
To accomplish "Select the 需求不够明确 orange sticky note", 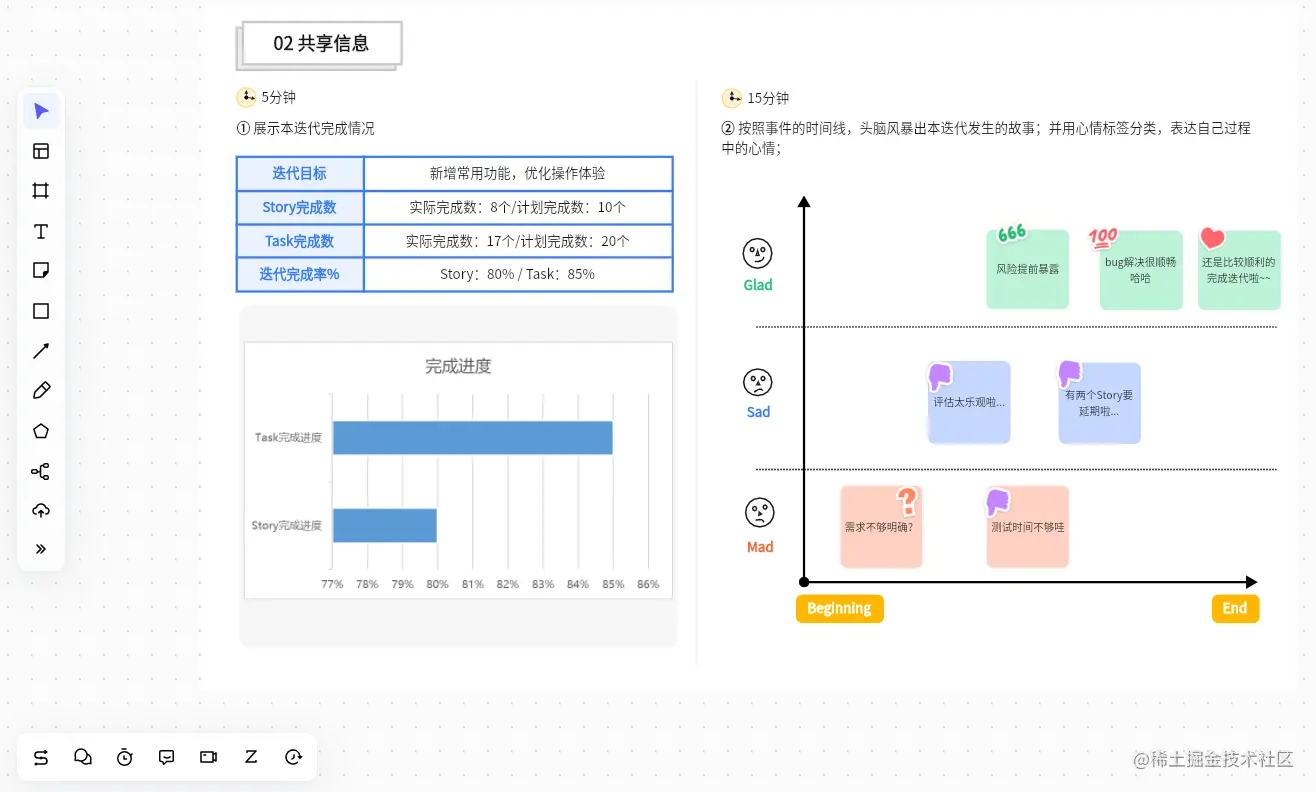I will pos(881,527).
